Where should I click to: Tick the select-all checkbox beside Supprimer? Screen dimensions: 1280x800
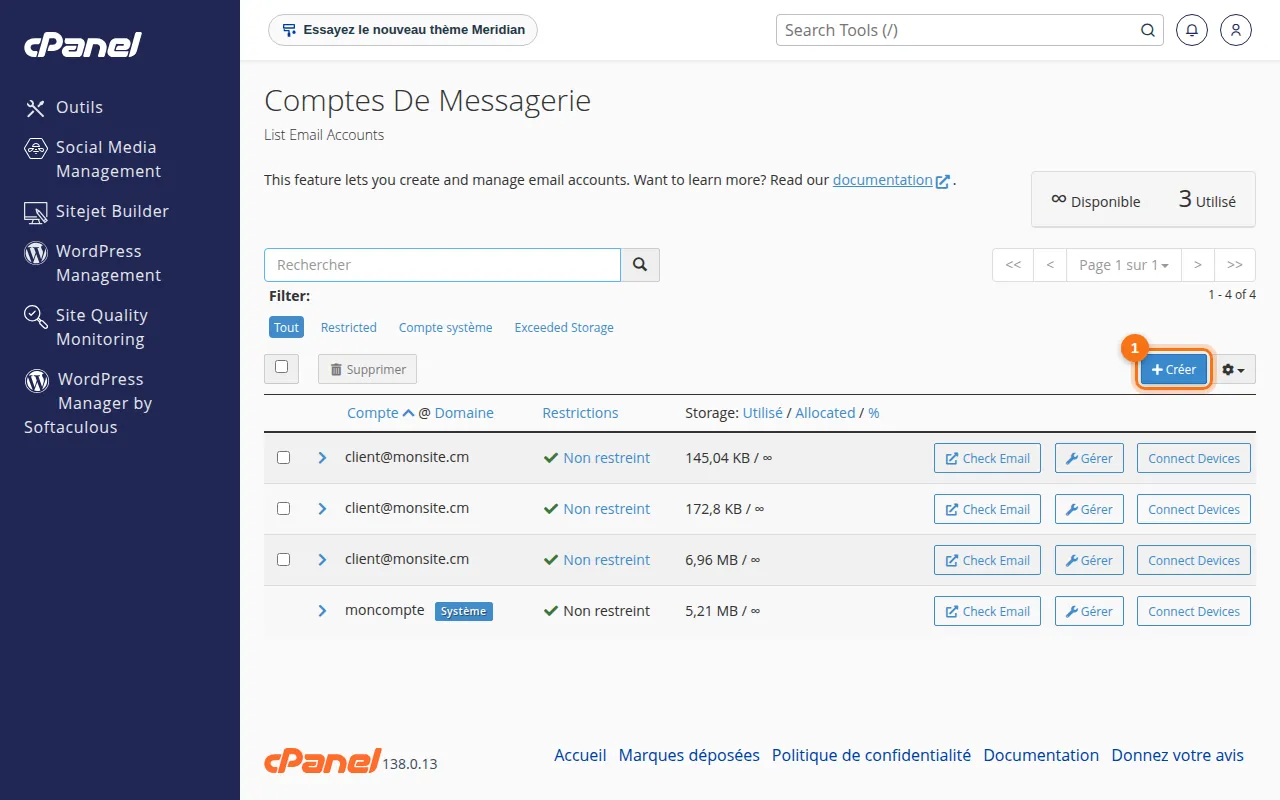281,367
